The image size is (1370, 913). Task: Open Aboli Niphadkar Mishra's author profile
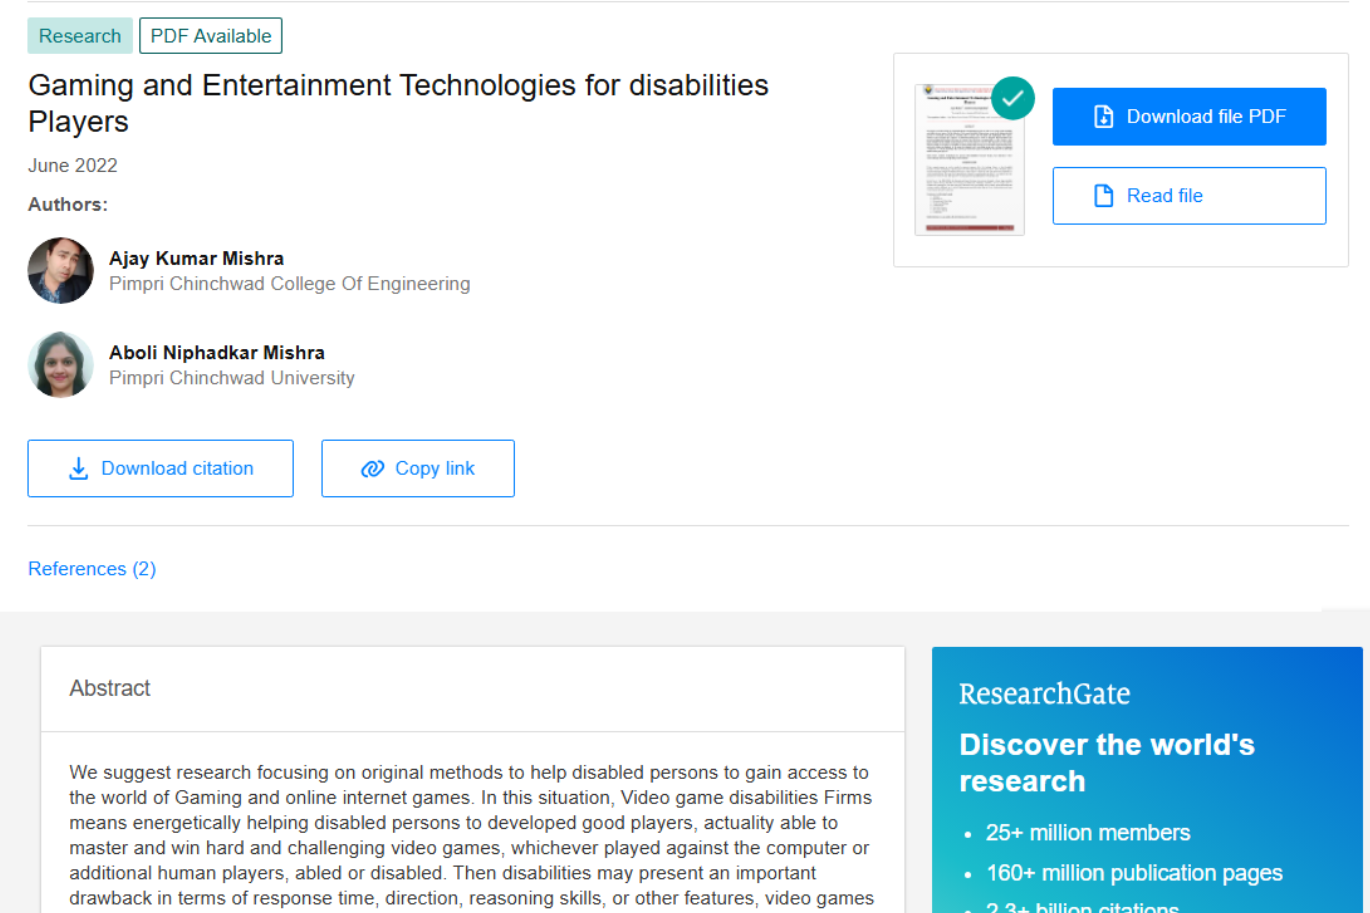click(x=217, y=352)
